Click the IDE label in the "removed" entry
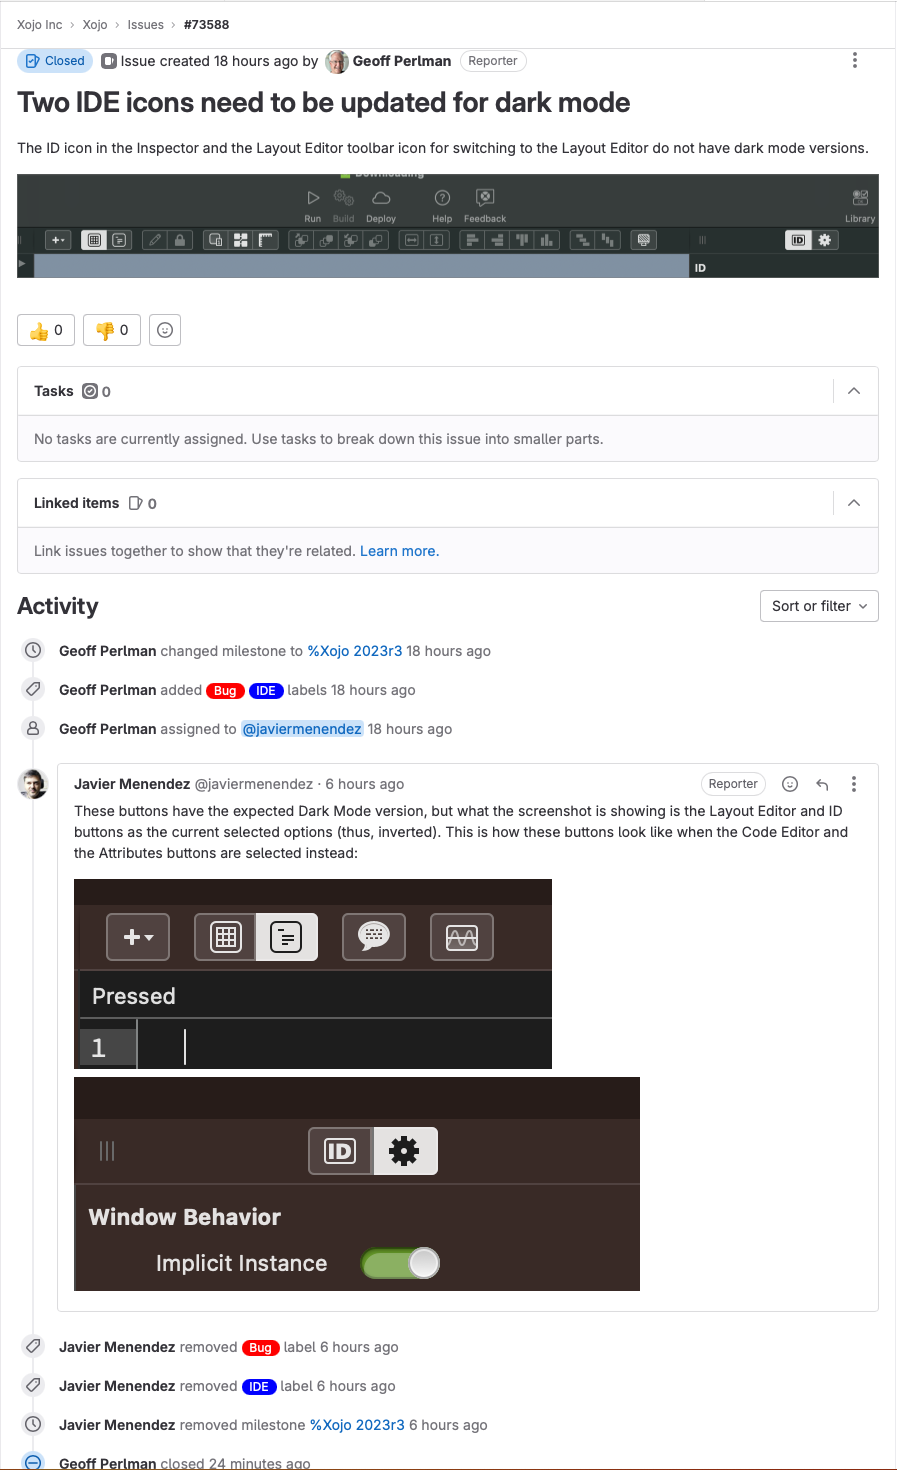 [x=259, y=1387]
